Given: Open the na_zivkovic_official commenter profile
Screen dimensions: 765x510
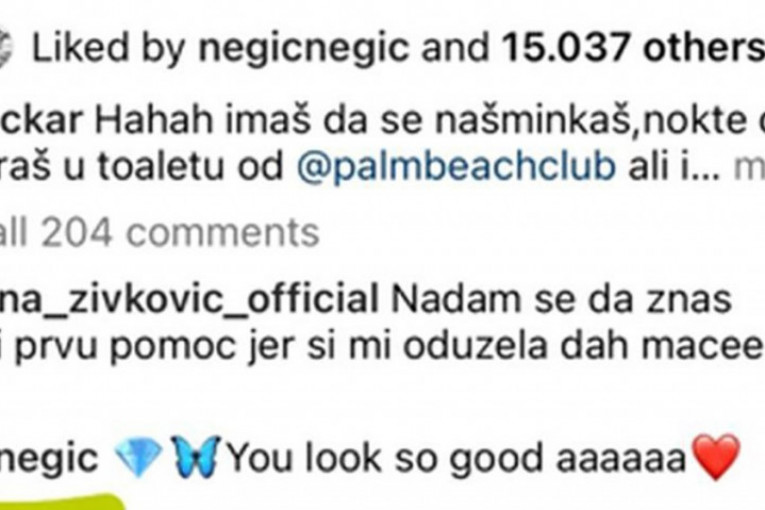Looking at the screenshot, I should (189, 300).
